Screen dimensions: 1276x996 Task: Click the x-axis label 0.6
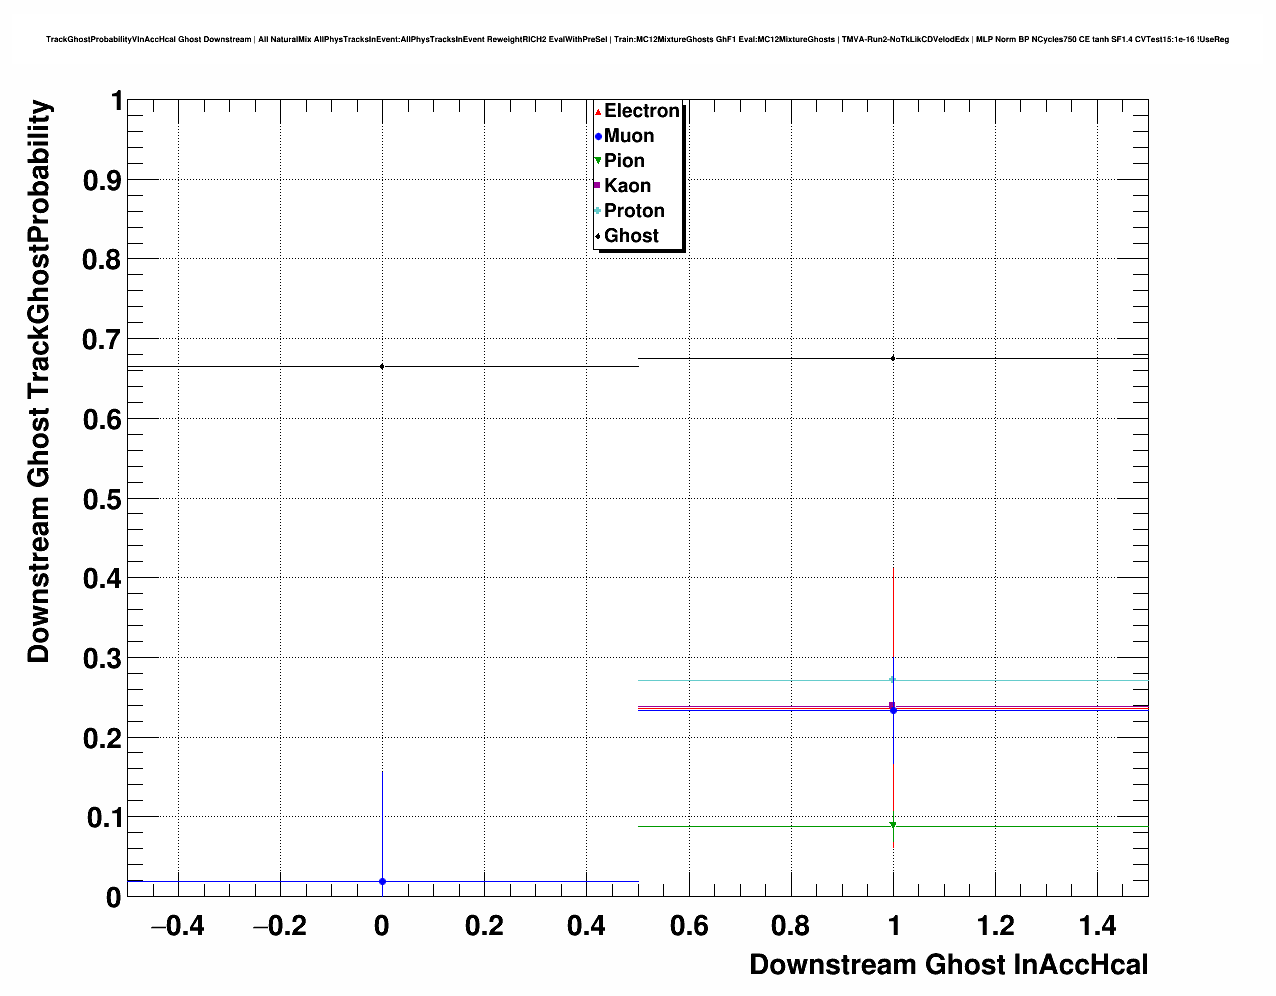688,926
